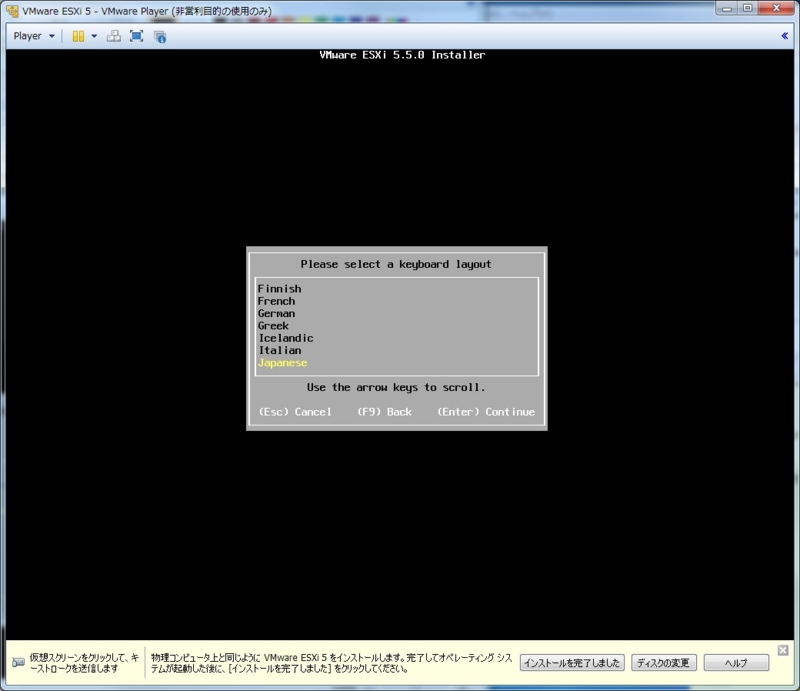Close the installation hint bar

tap(783, 650)
